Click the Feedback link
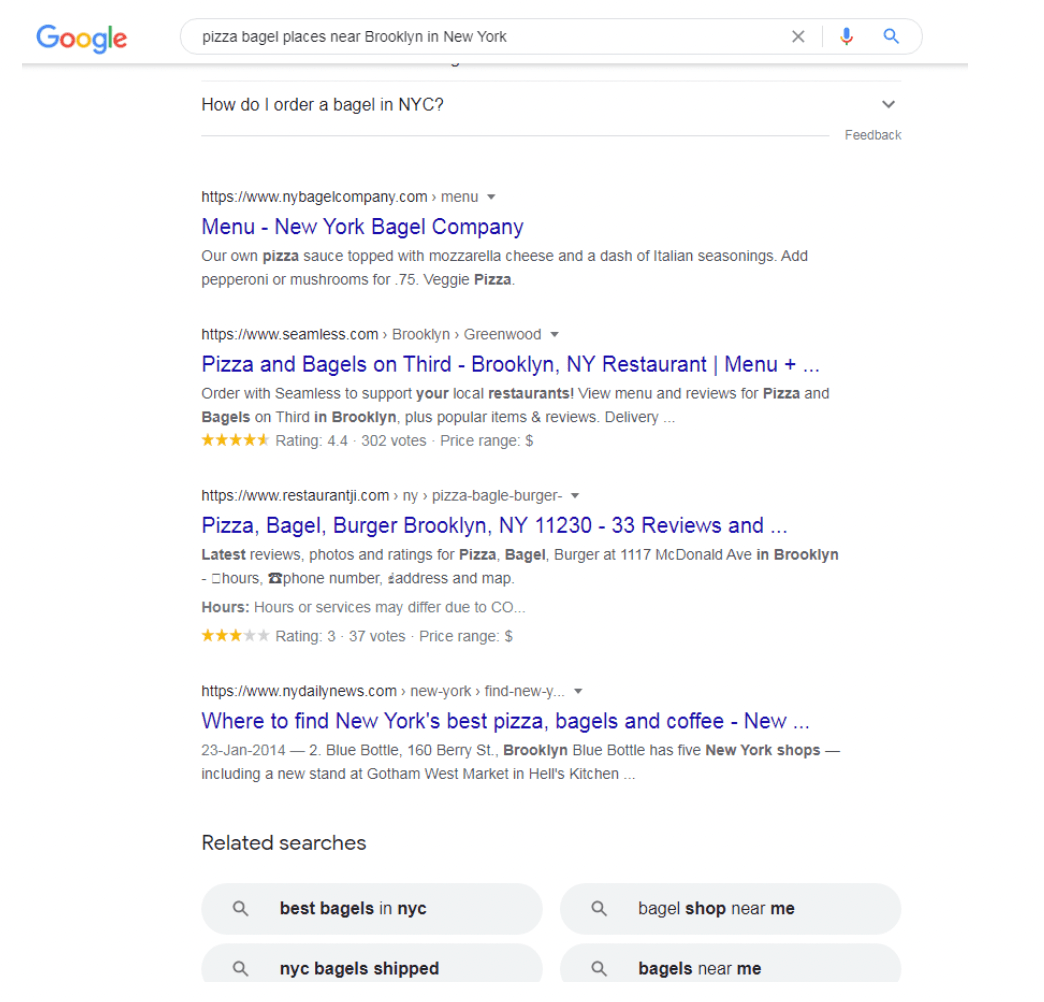 [x=872, y=135]
